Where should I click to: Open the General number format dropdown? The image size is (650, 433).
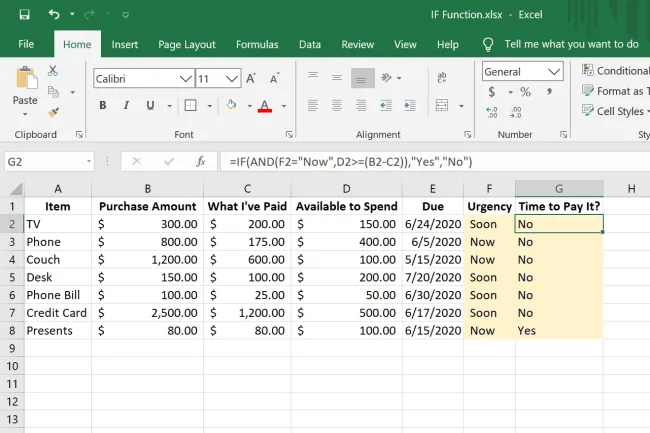point(554,72)
